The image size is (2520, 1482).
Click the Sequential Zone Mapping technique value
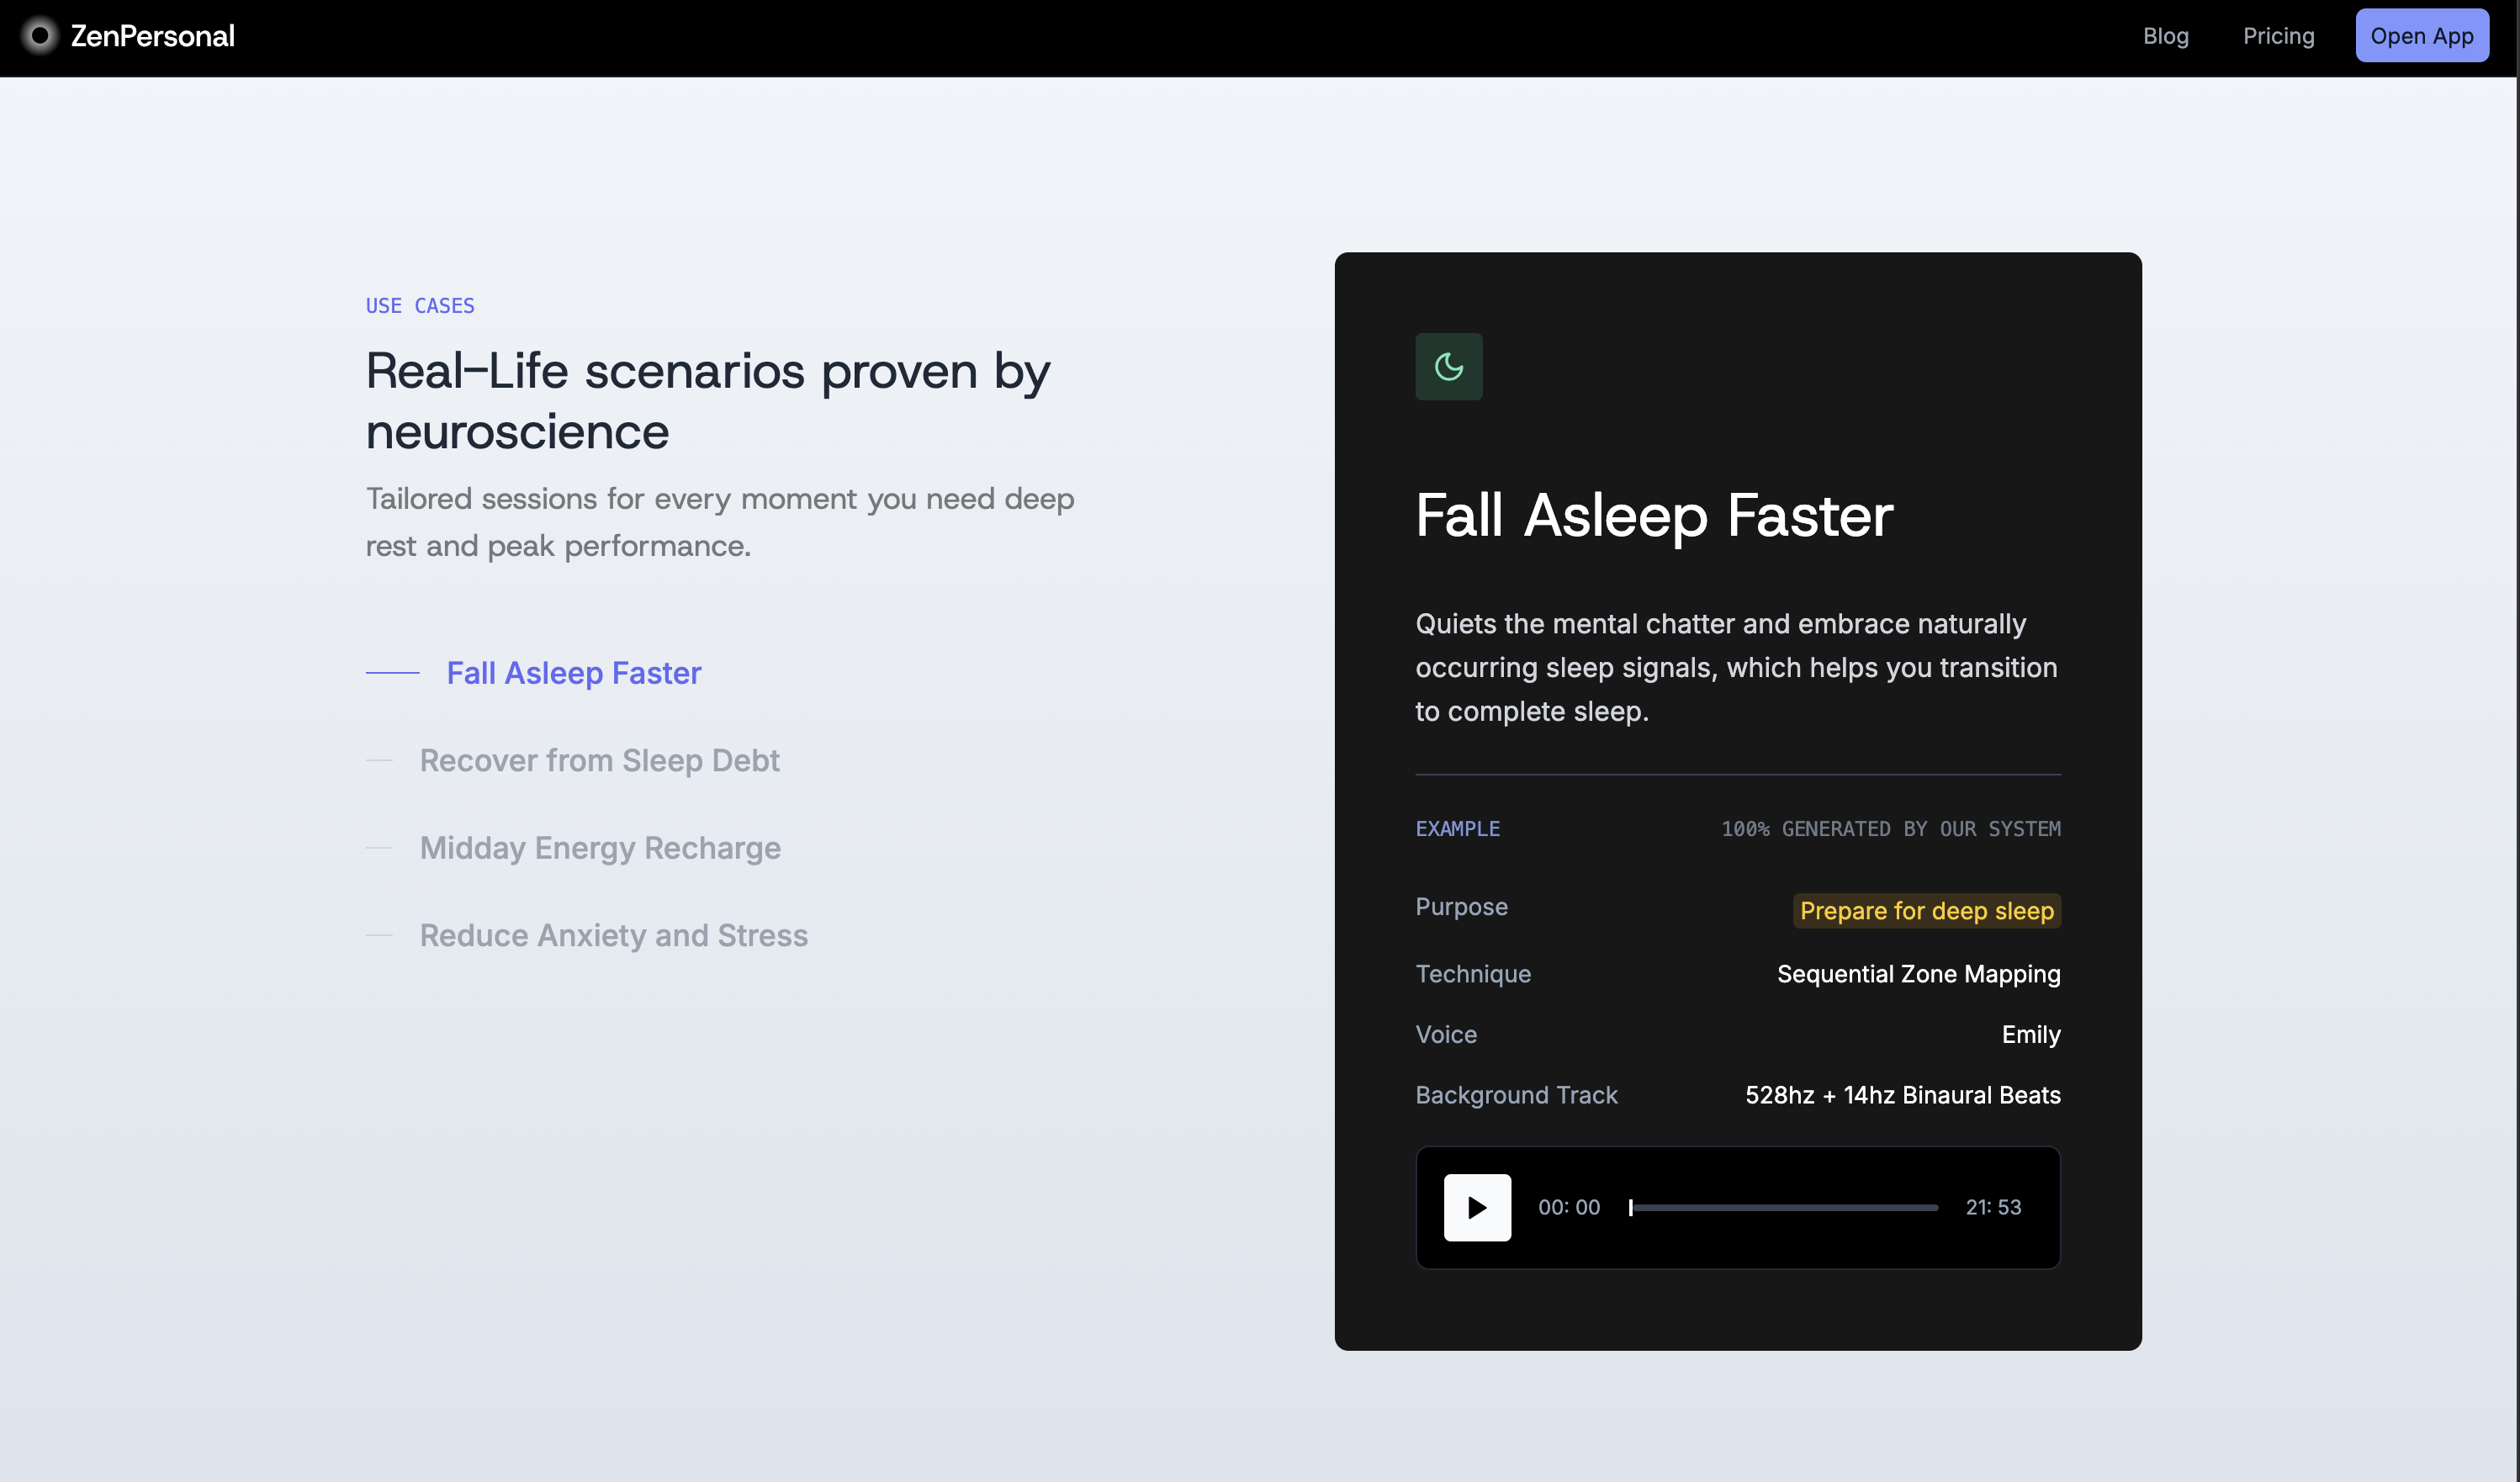point(1918,974)
